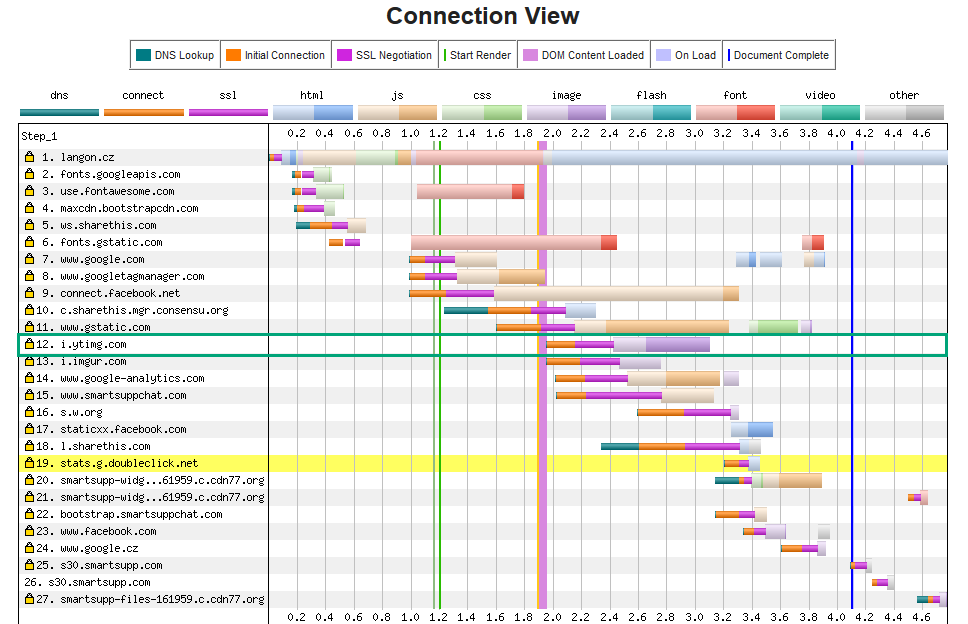This screenshot has width=968, height=624.
Task: Click the flash color key bar
Action: 651,112
